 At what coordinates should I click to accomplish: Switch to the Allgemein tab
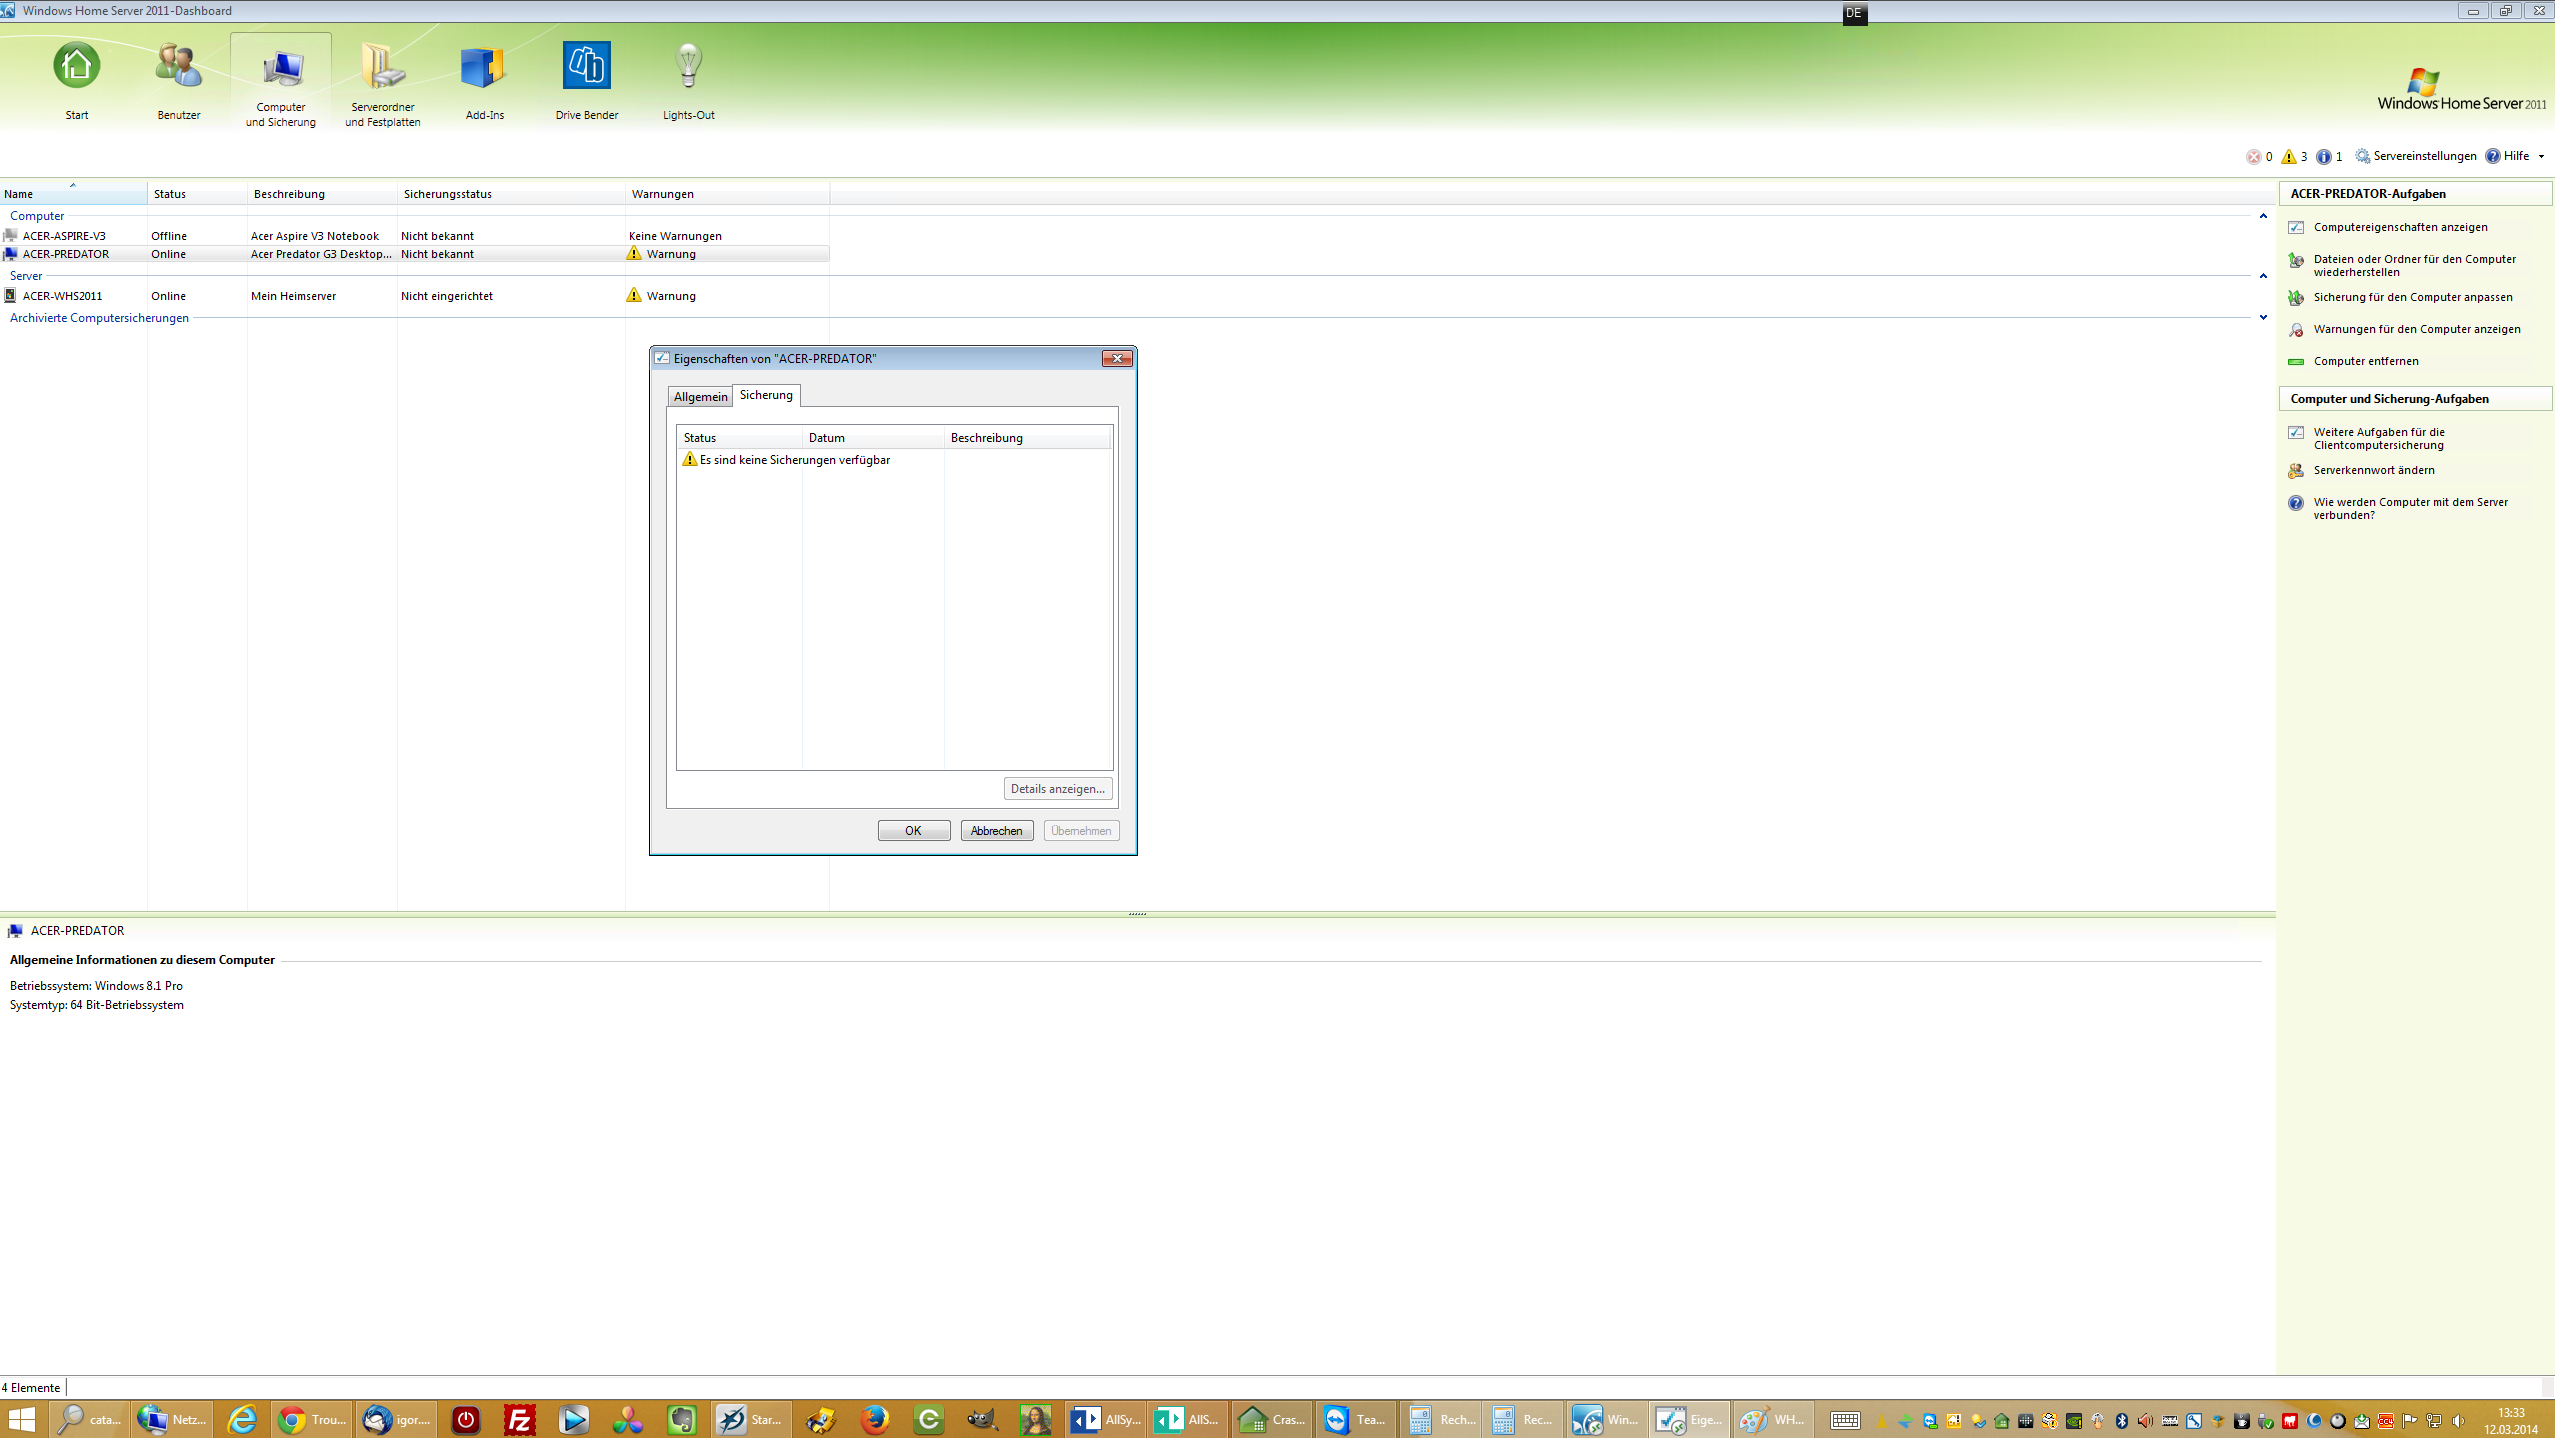(x=699, y=396)
